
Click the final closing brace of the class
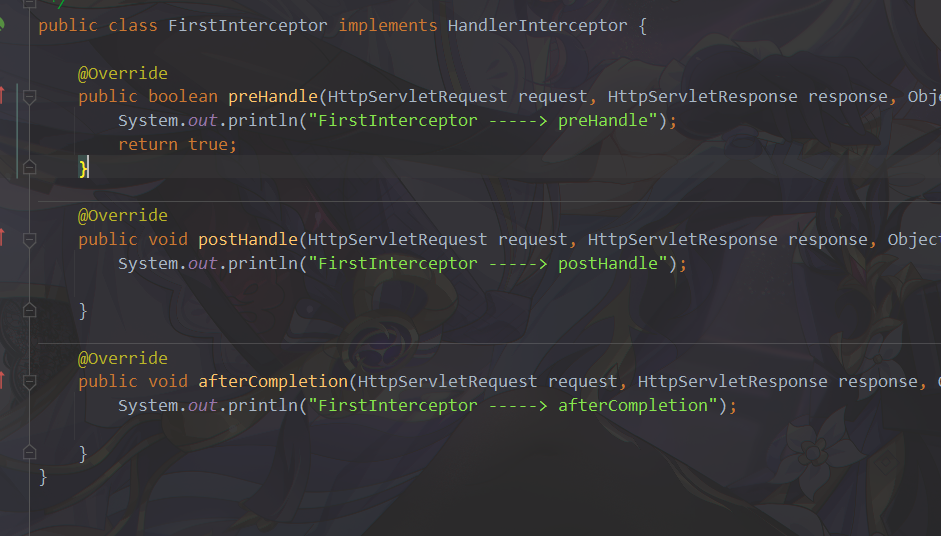[x=43, y=477]
